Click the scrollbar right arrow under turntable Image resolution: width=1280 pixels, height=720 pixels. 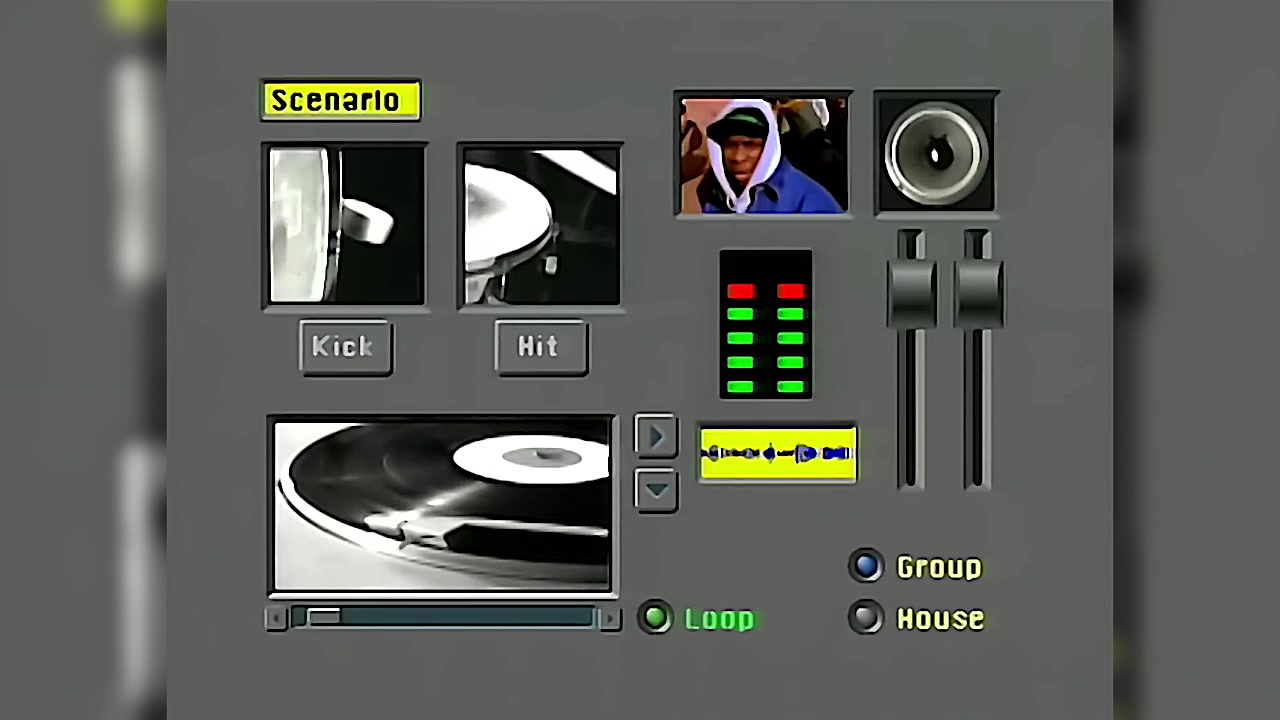pyautogui.click(x=608, y=619)
